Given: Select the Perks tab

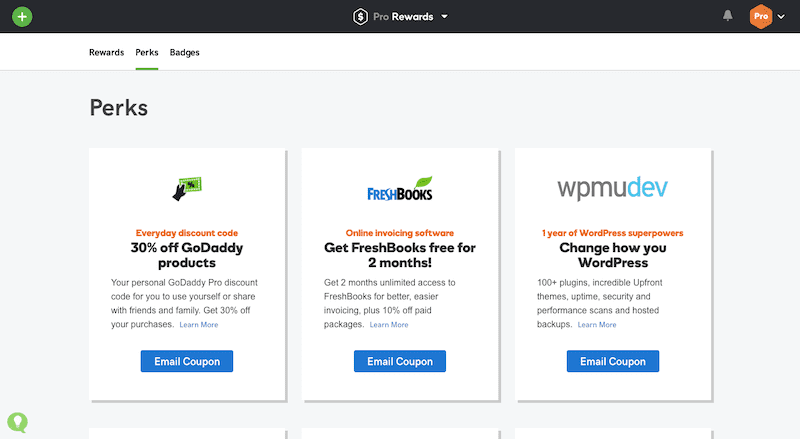Looking at the screenshot, I should (x=147, y=52).
